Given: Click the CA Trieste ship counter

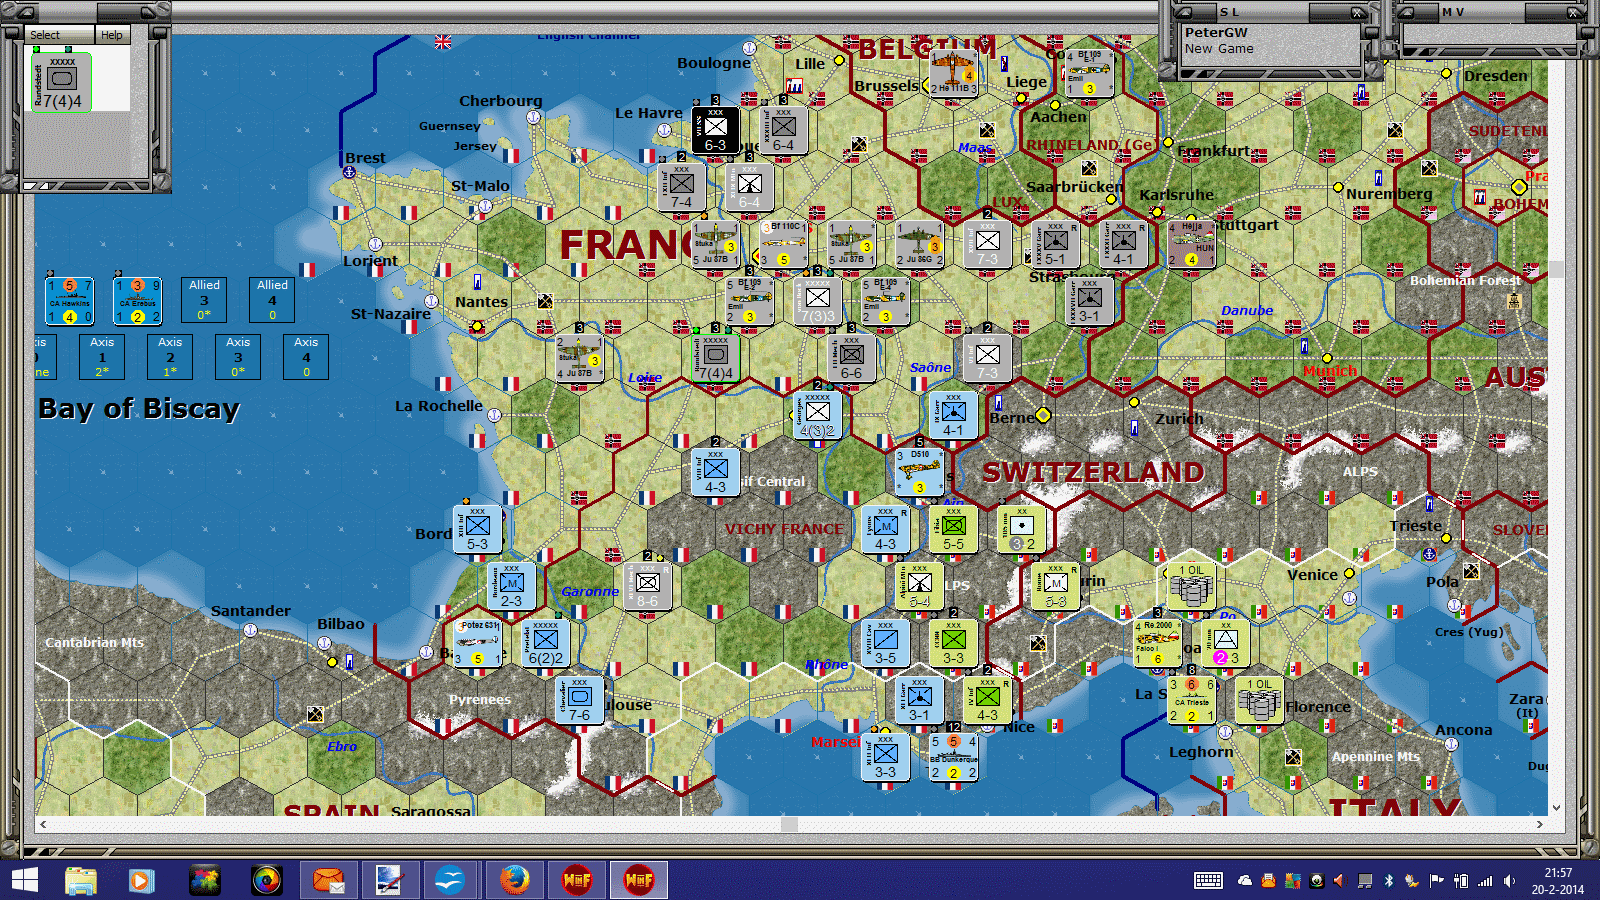Looking at the screenshot, I should click(x=1192, y=700).
